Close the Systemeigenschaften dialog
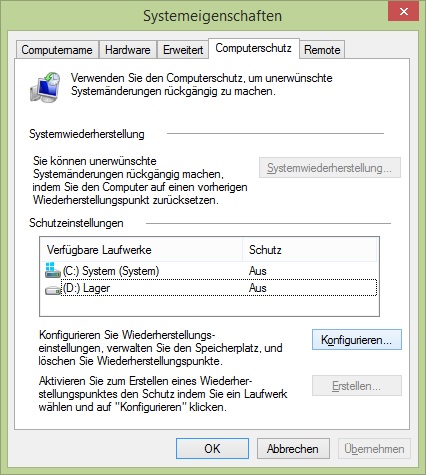Screen dimensions: 426x475 [x=404, y=12]
